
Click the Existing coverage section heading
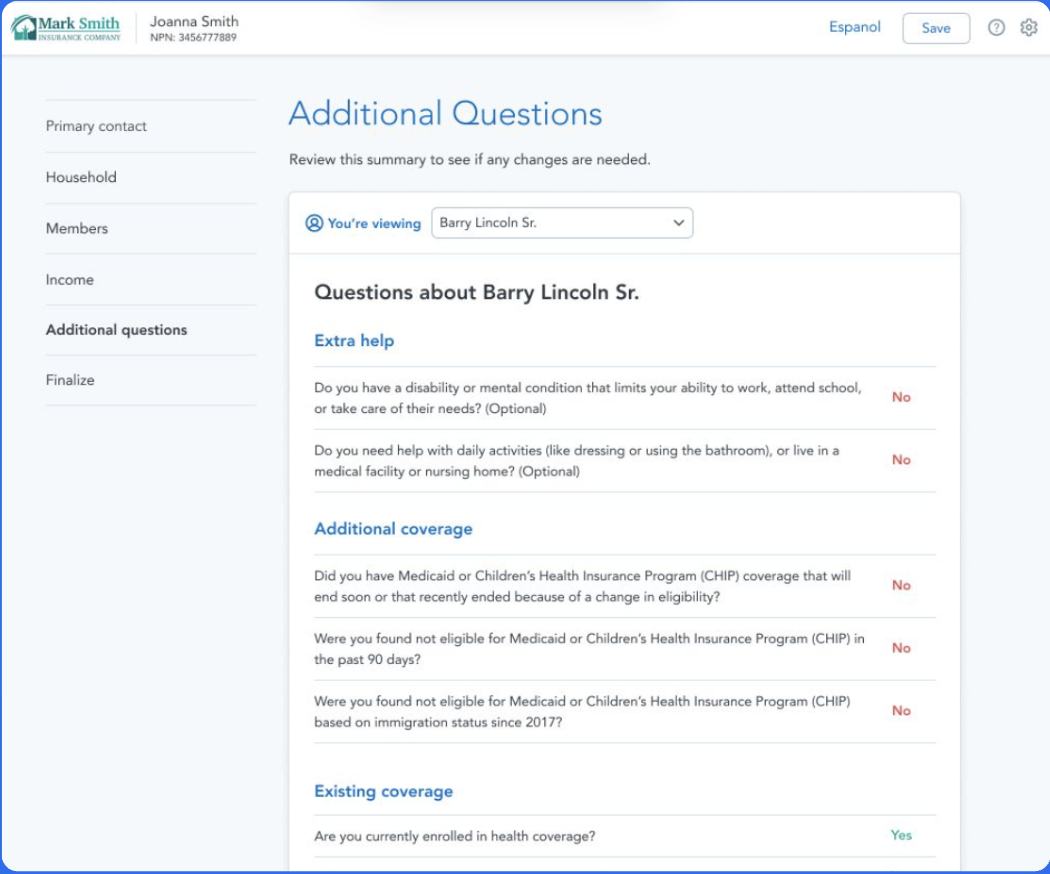tap(383, 791)
